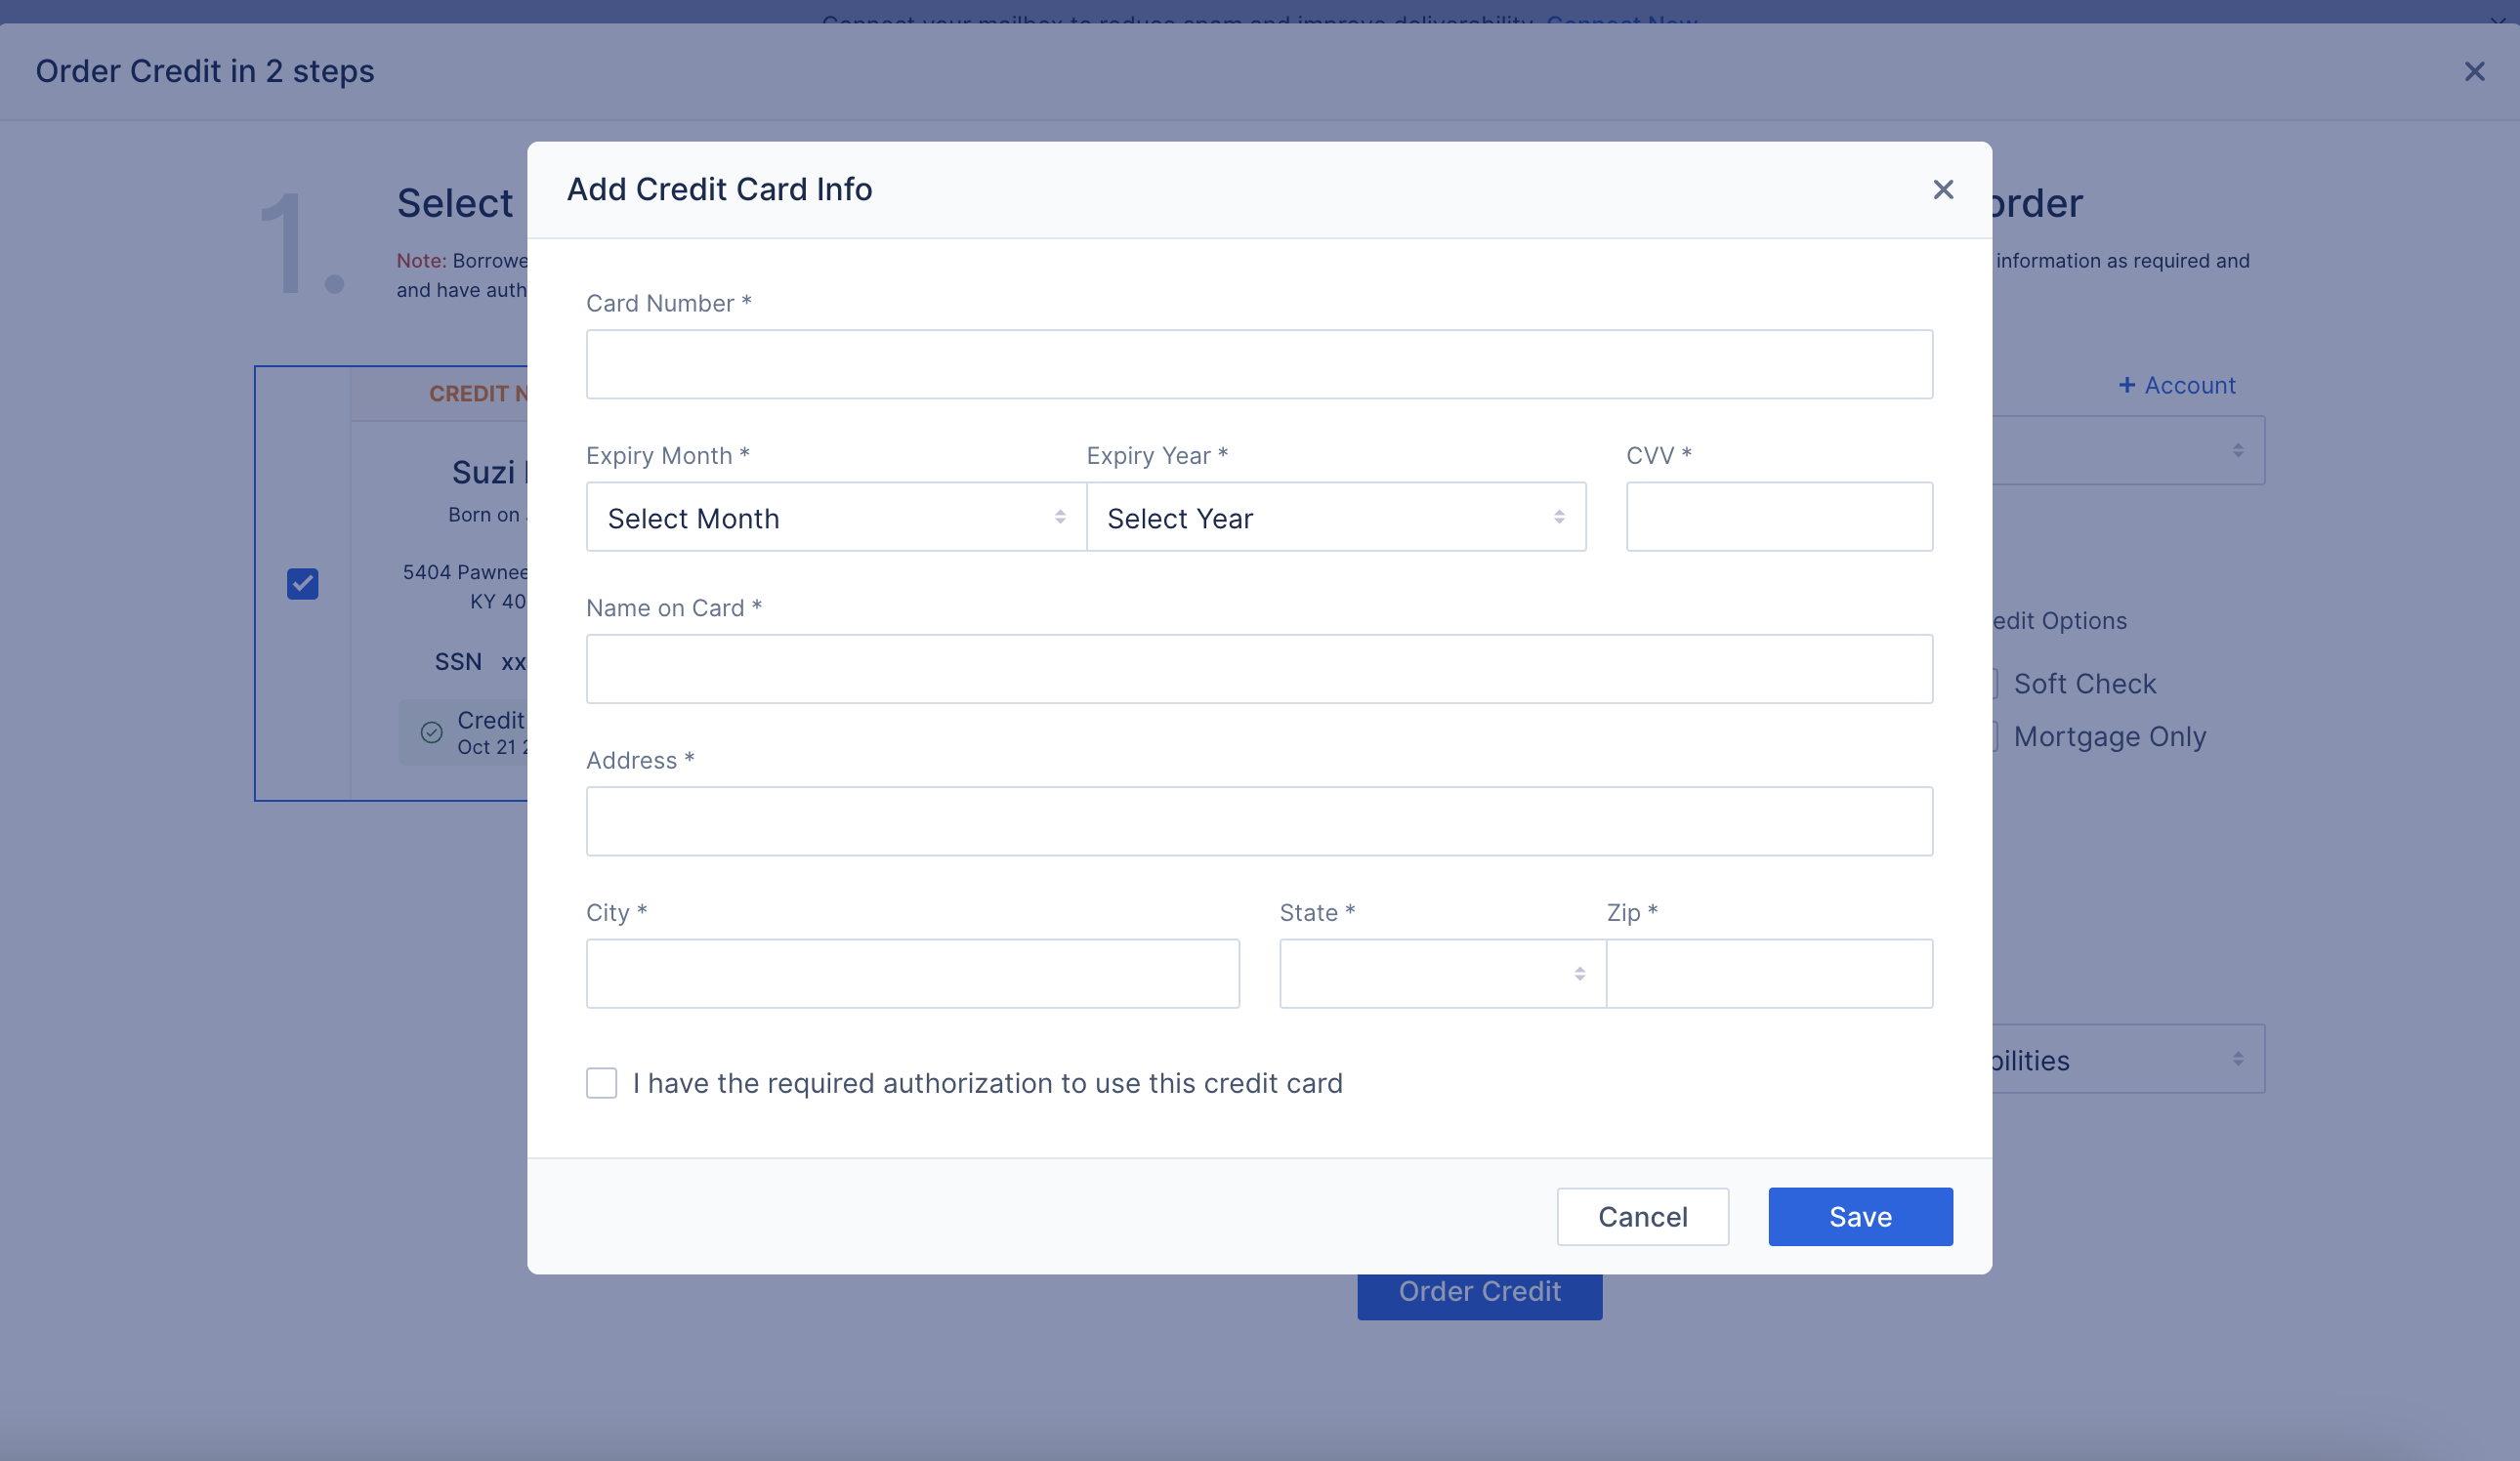Open the Select Year dropdown

pyautogui.click(x=1335, y=517)
